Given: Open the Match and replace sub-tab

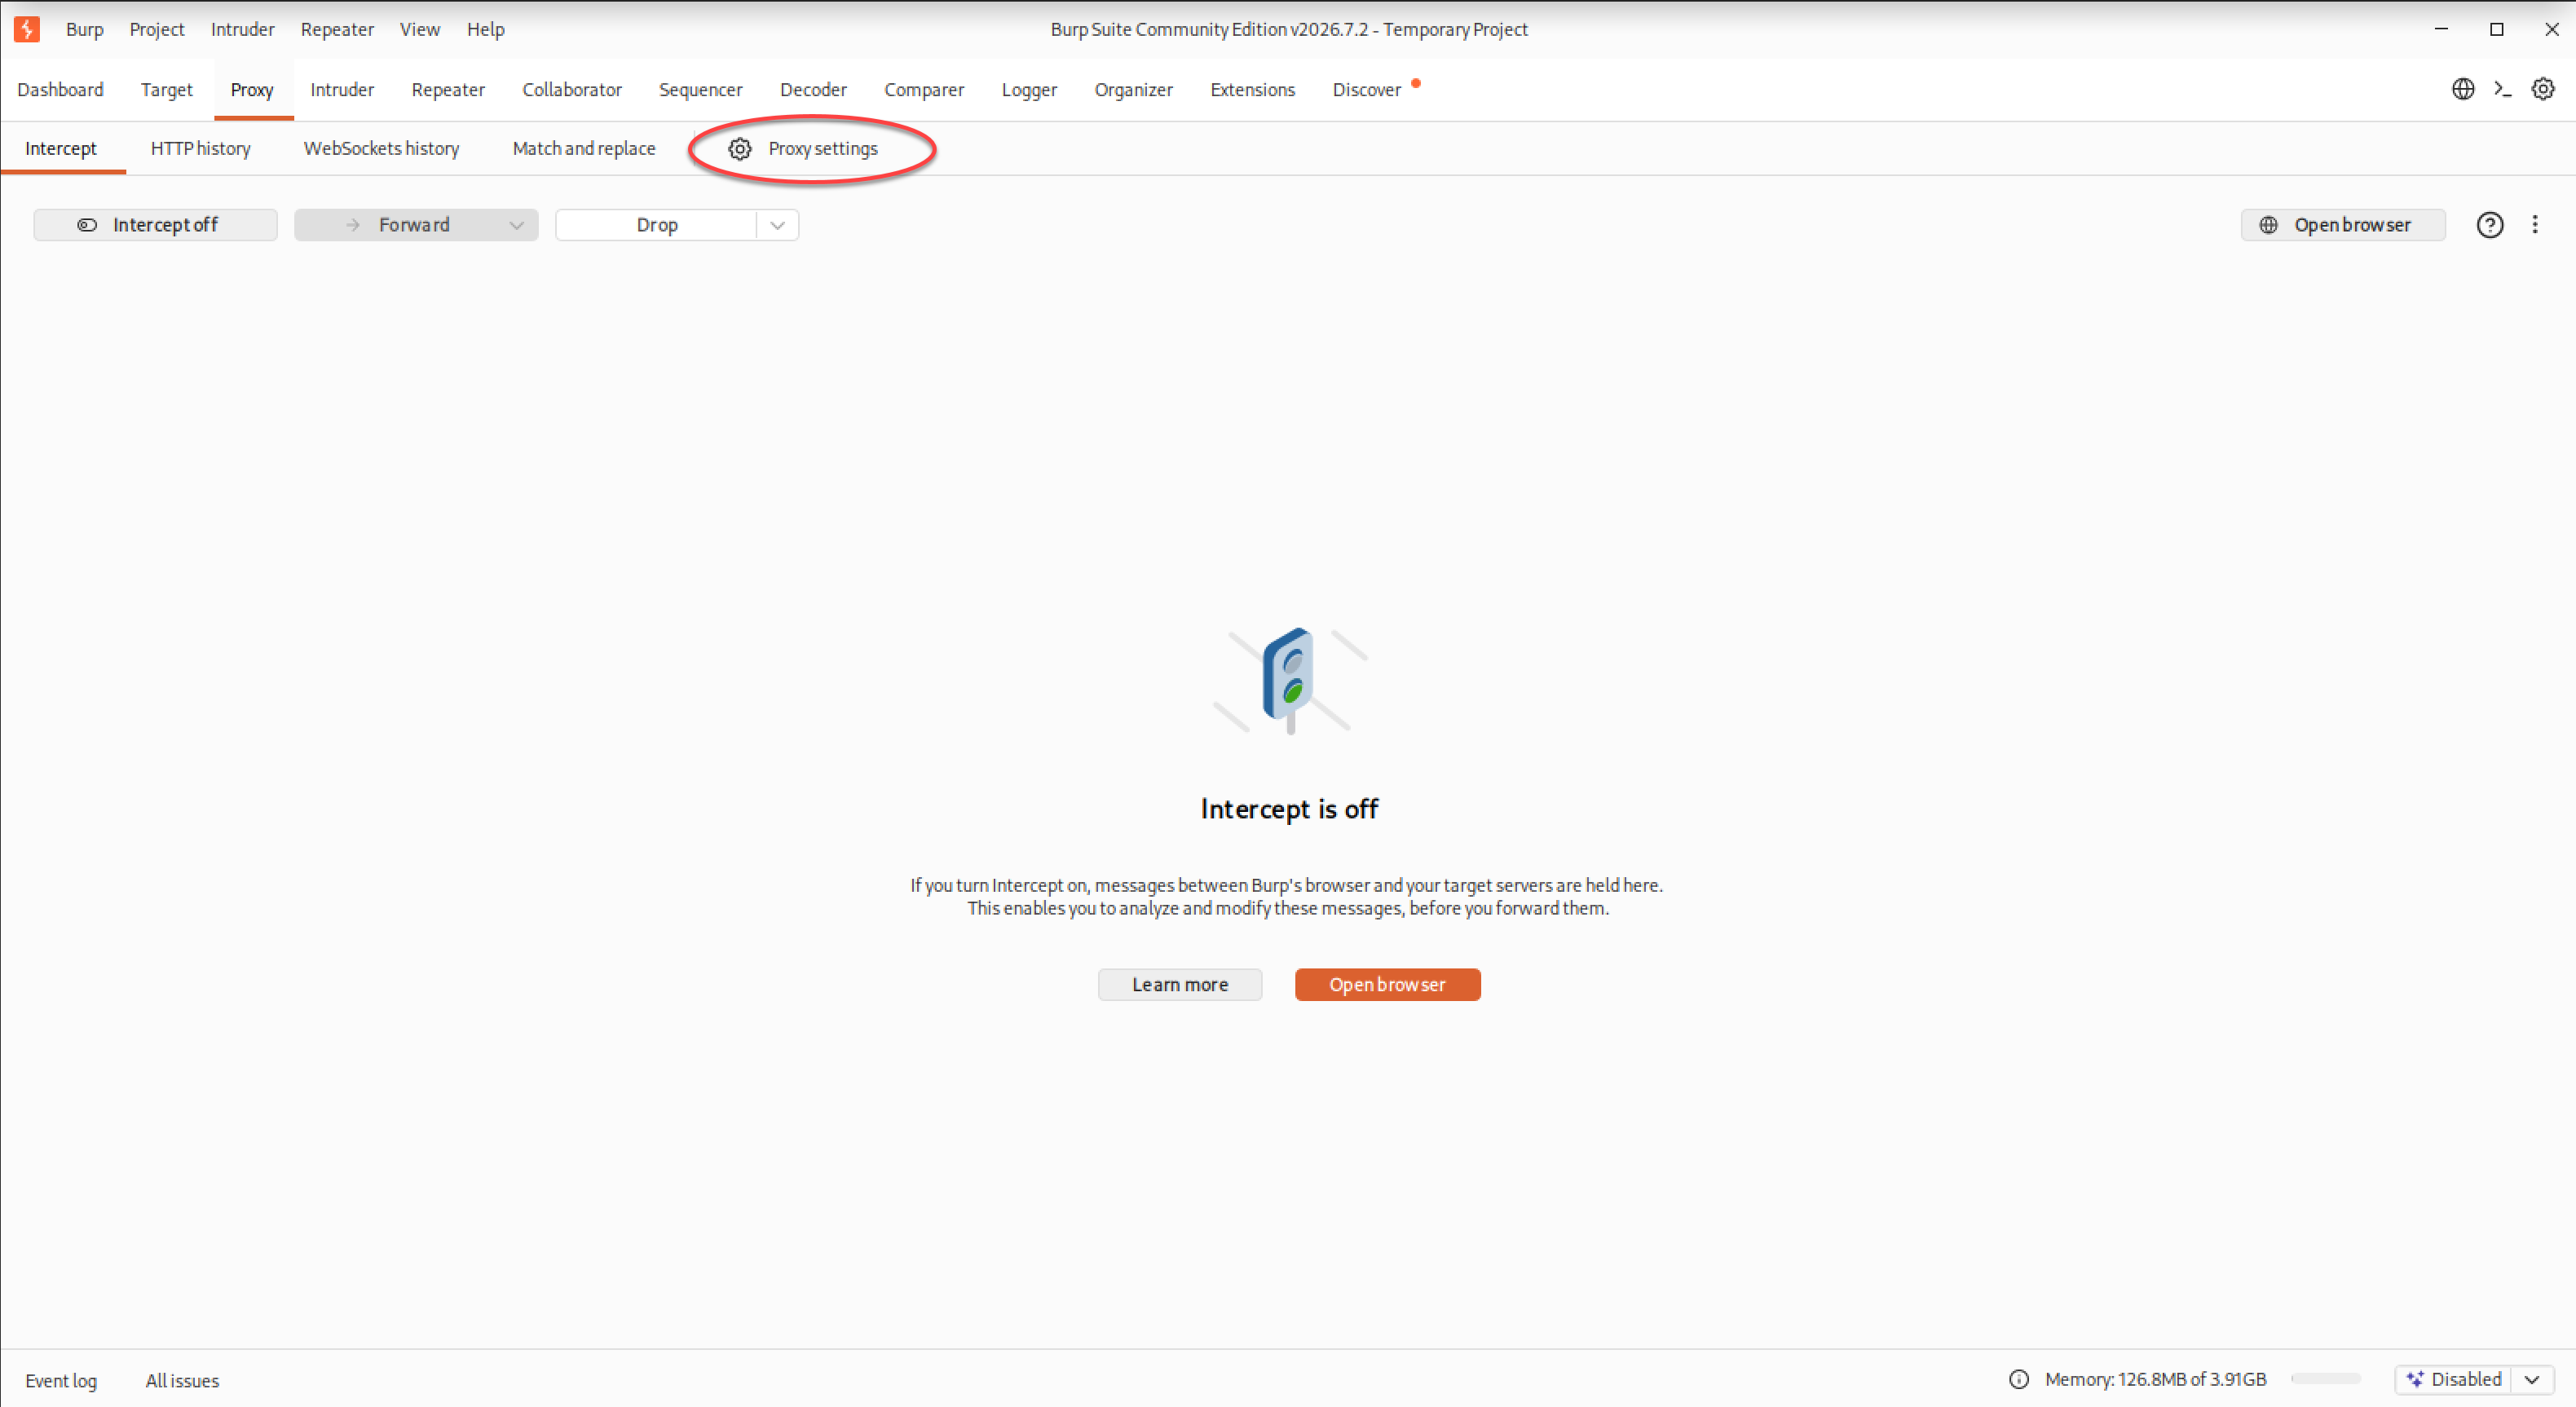Looking at the screenshot, I should coord(584,148).
